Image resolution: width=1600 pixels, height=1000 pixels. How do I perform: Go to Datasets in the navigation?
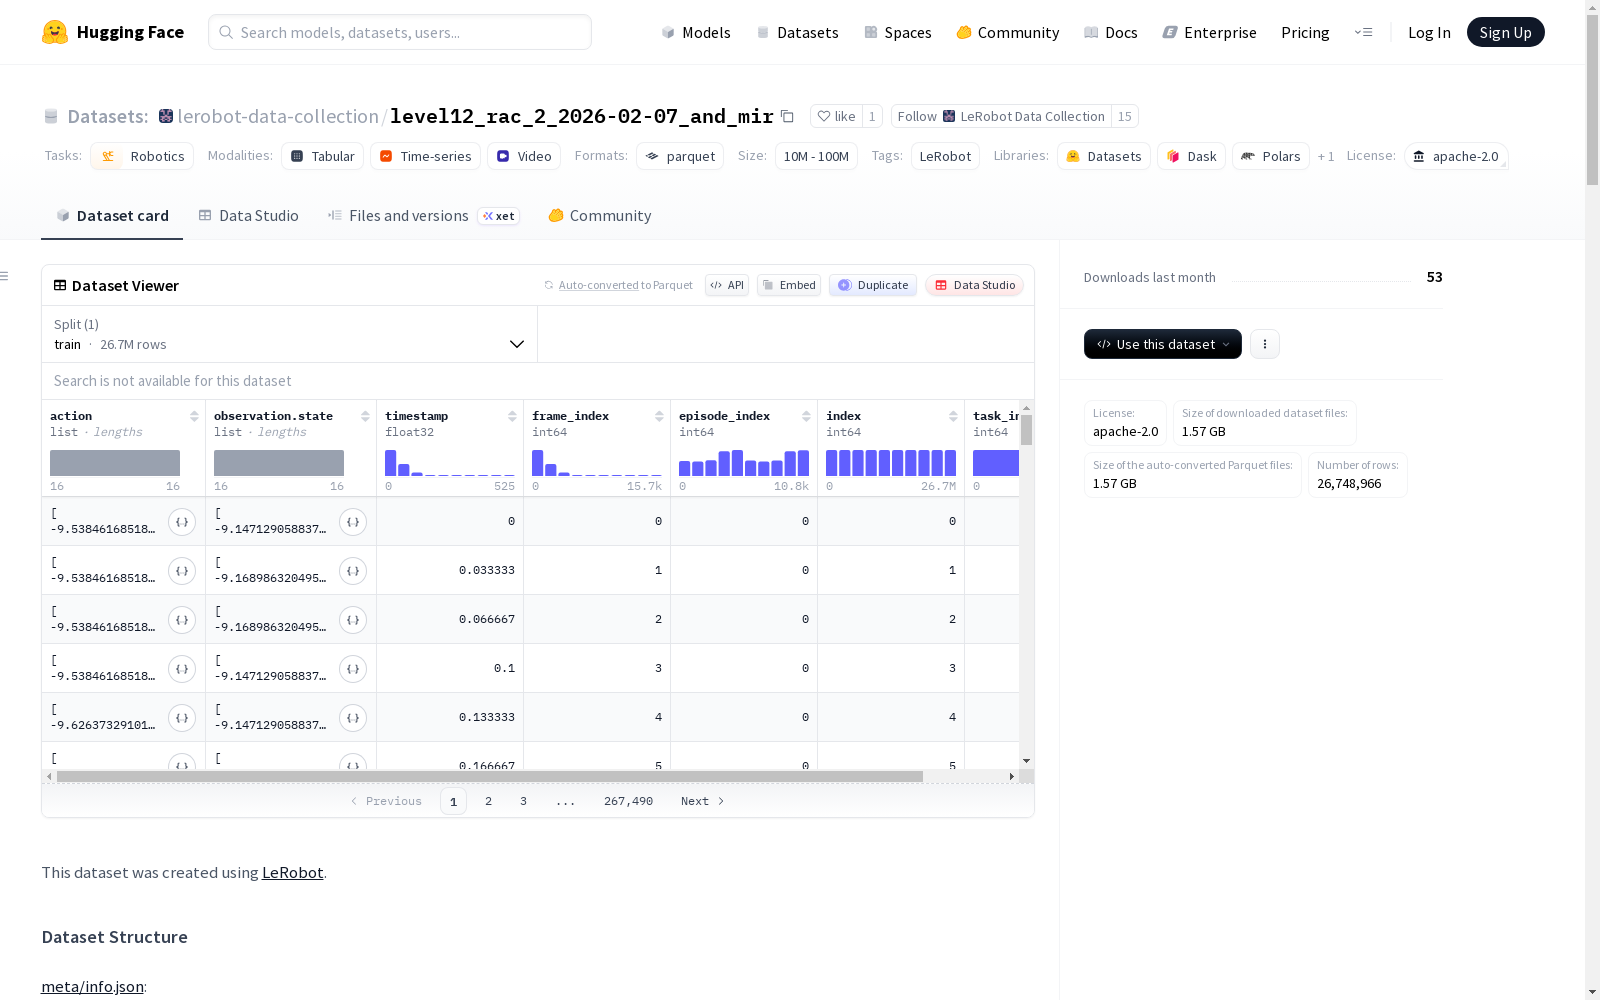[x=797, y=33]
